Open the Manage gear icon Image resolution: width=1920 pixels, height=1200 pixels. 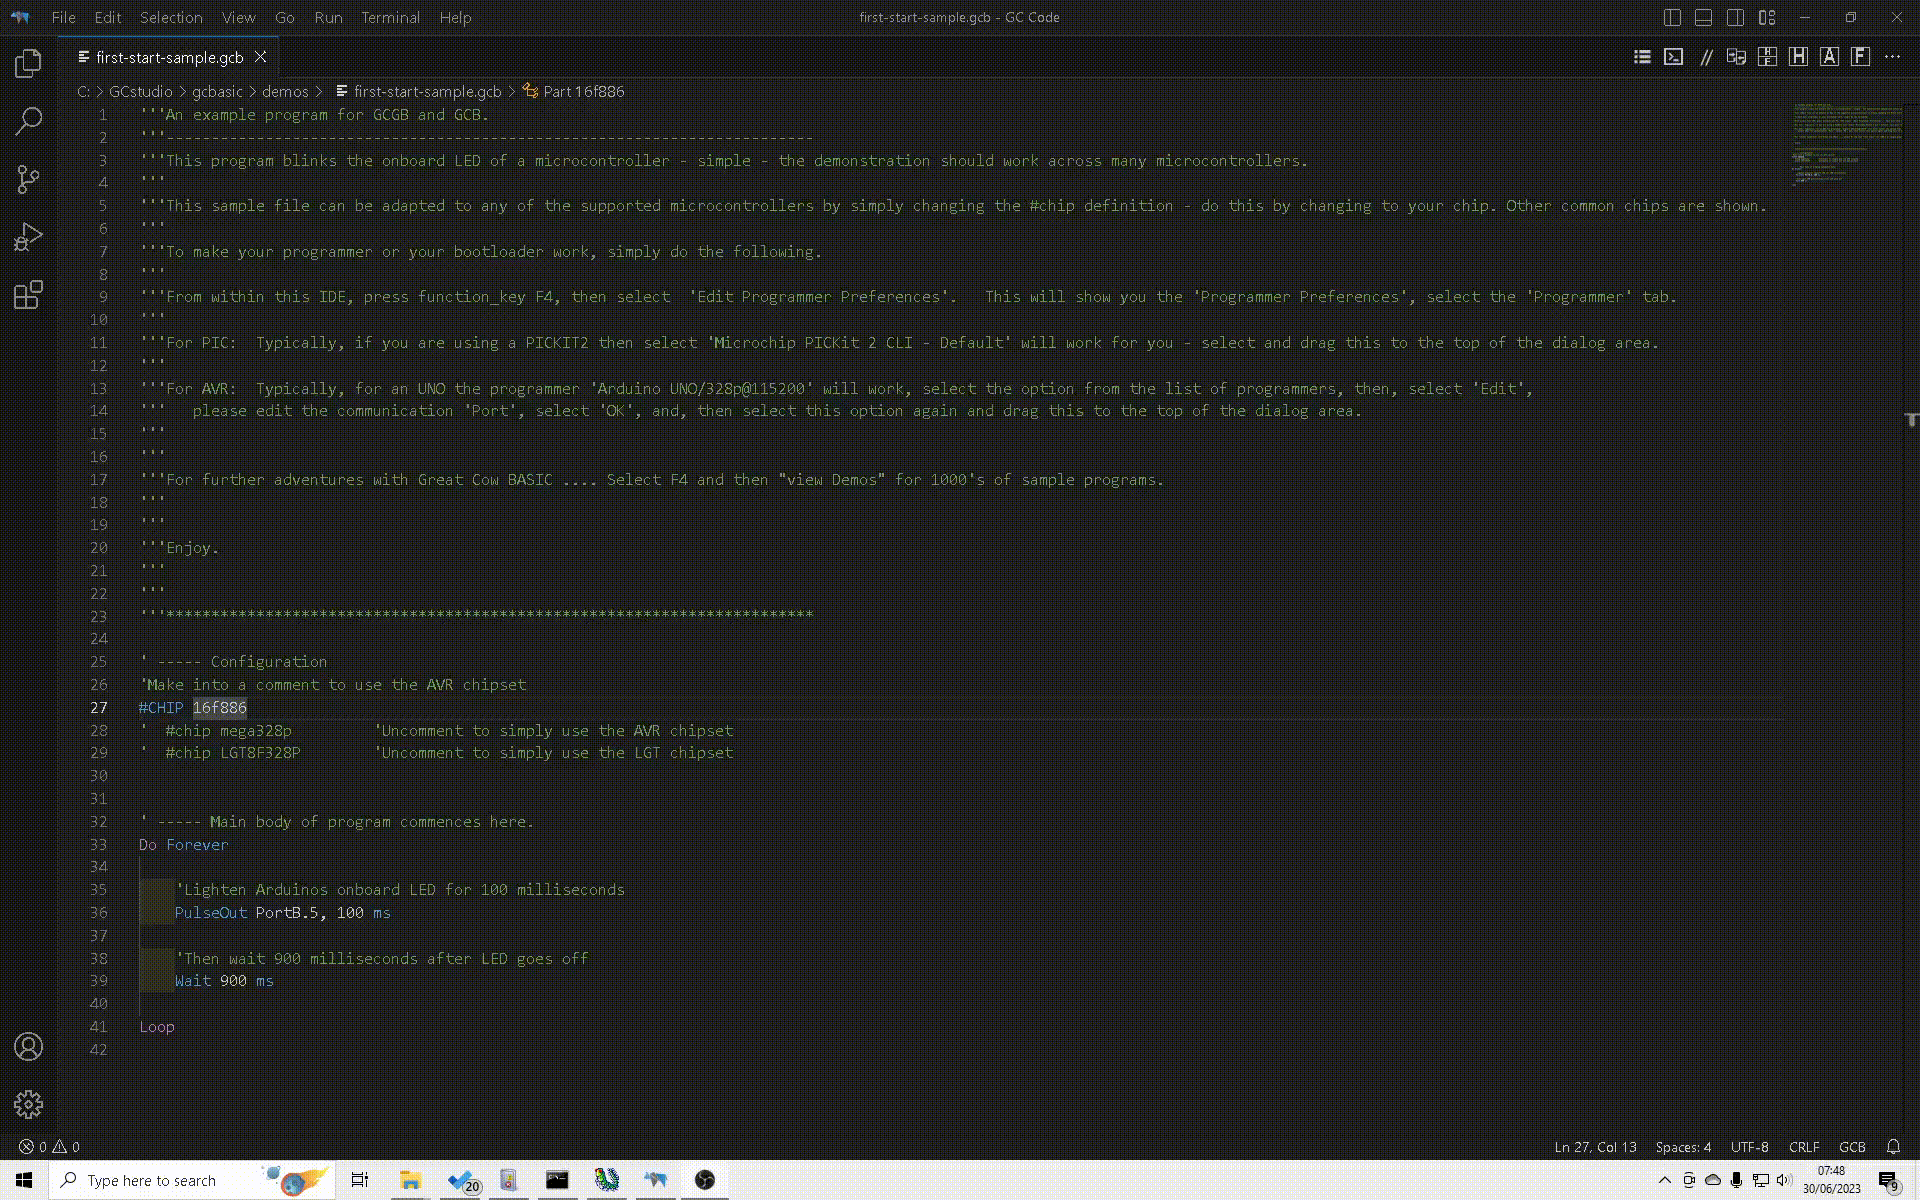(x=28, y=1104)
